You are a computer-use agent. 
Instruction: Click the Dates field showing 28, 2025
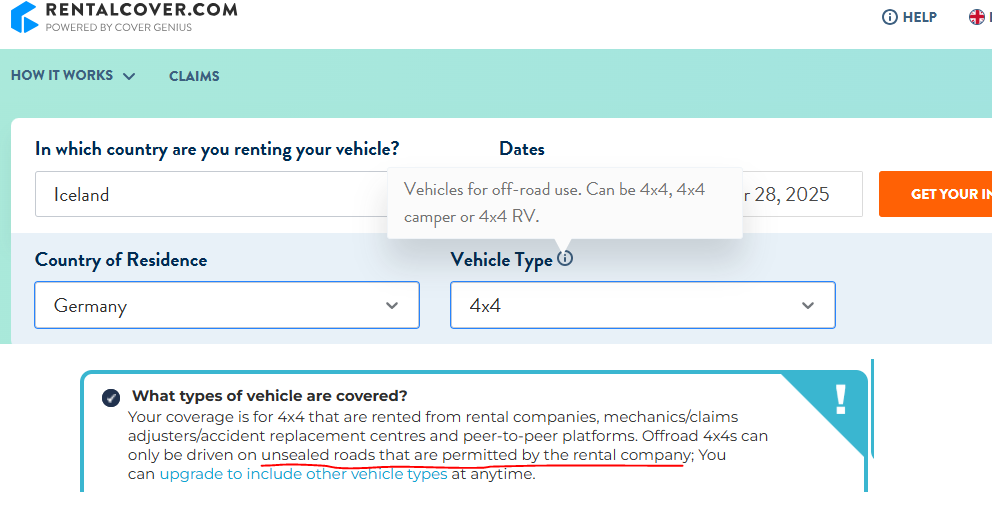(x=802, y=194)
